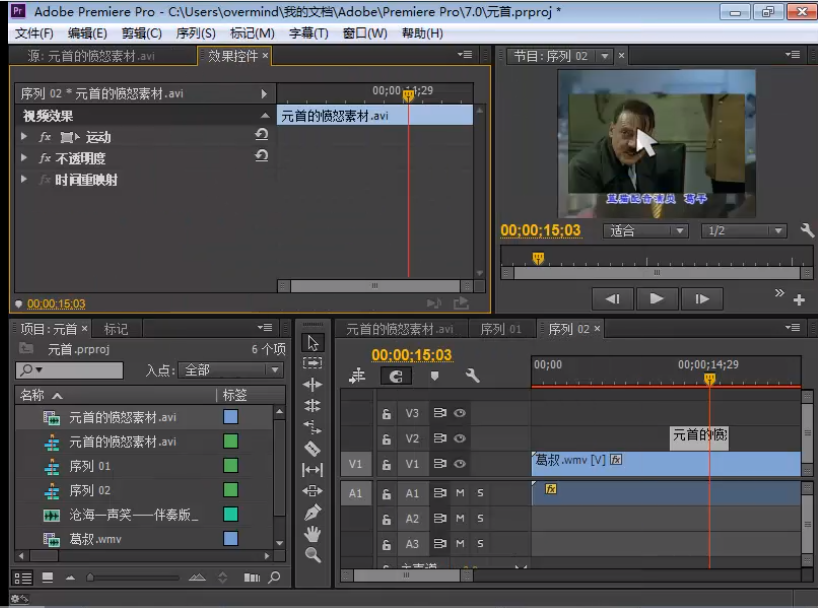The height and width of the screenshot is (608, 818).
Task: Select the Slip tool
Action: [x=312, y=470]
